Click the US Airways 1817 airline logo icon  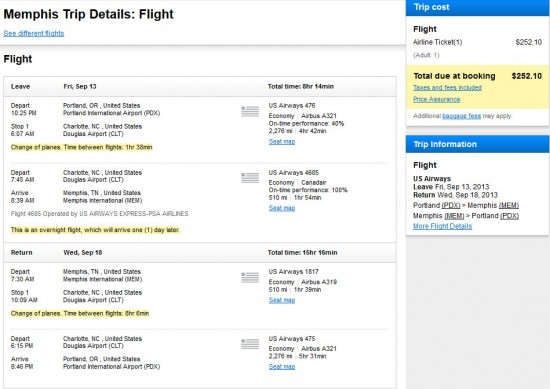pyautogui.click(x=250, y=277)
